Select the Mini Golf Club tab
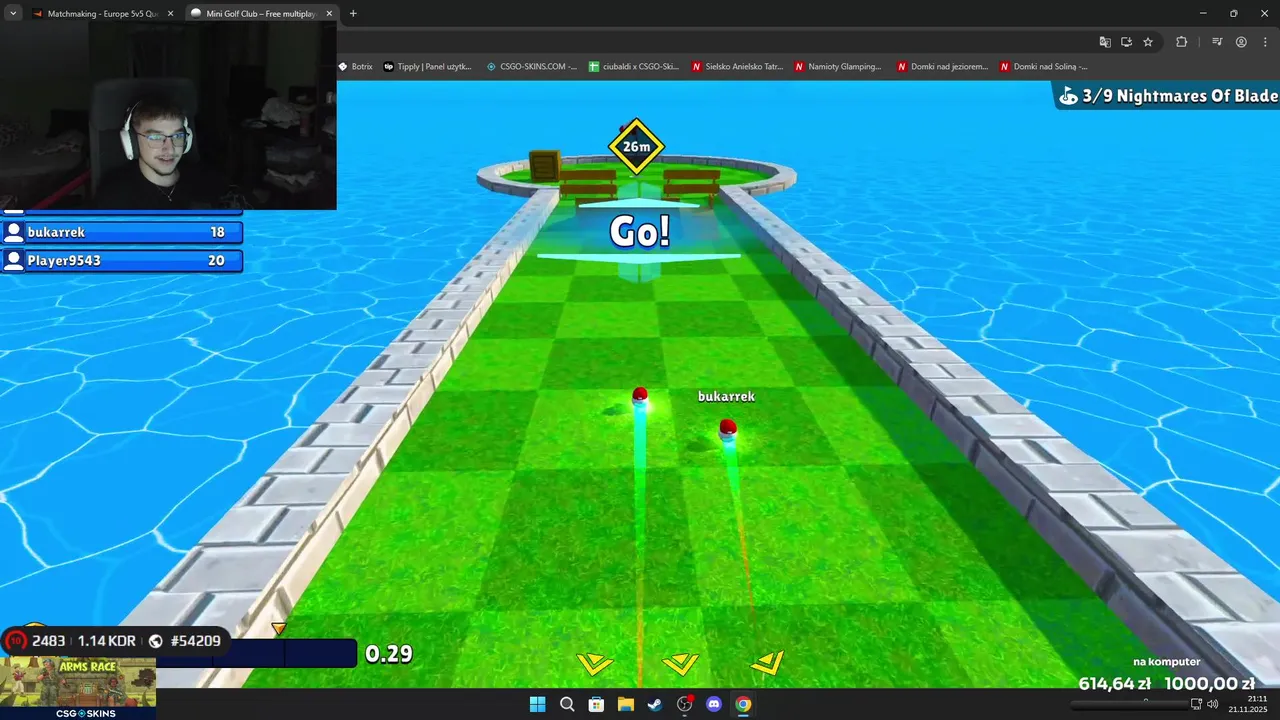Viewport: 1280px width, 720px height. coord(262,14)
